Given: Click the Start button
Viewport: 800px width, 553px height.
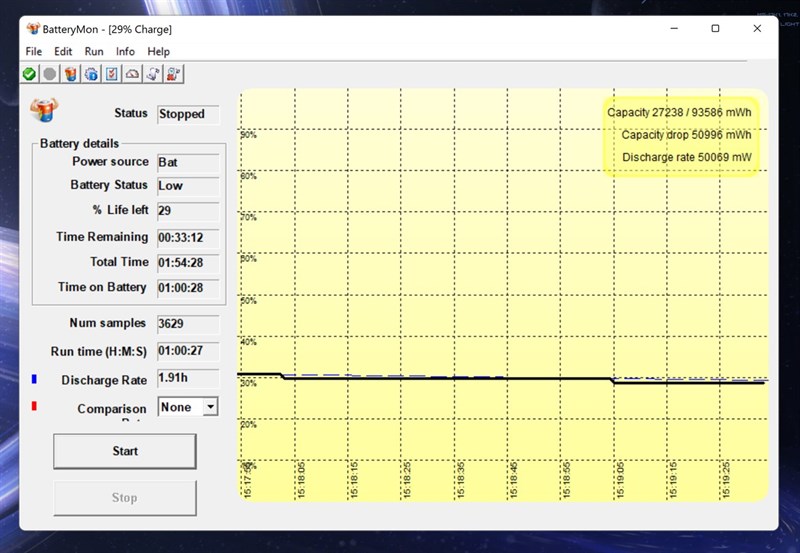Looking at the screenshot, I should pos(125,451).
